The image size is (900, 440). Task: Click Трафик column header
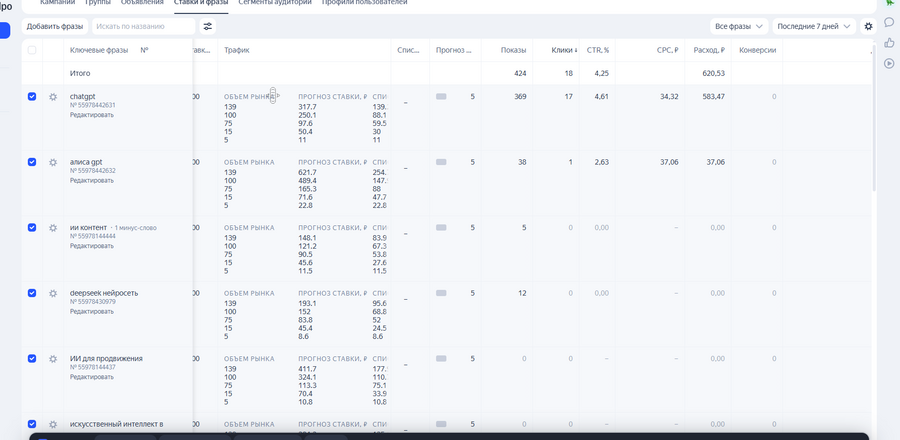[236, 50]
